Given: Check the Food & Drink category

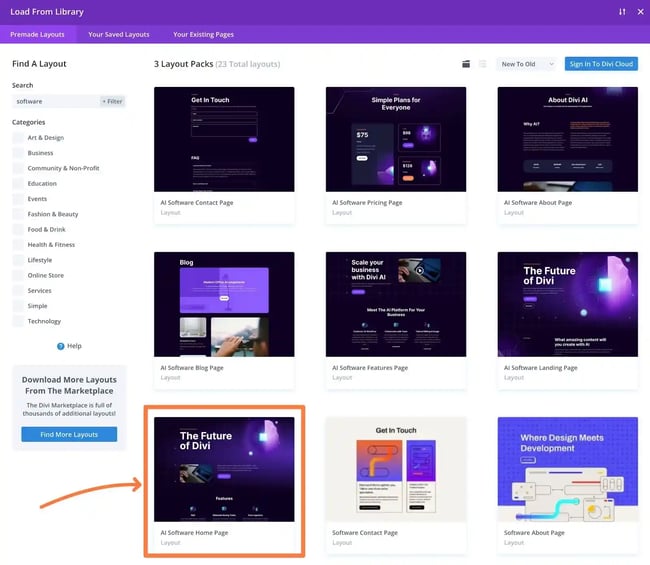Looking at the screenshot, I should [18, 230].
